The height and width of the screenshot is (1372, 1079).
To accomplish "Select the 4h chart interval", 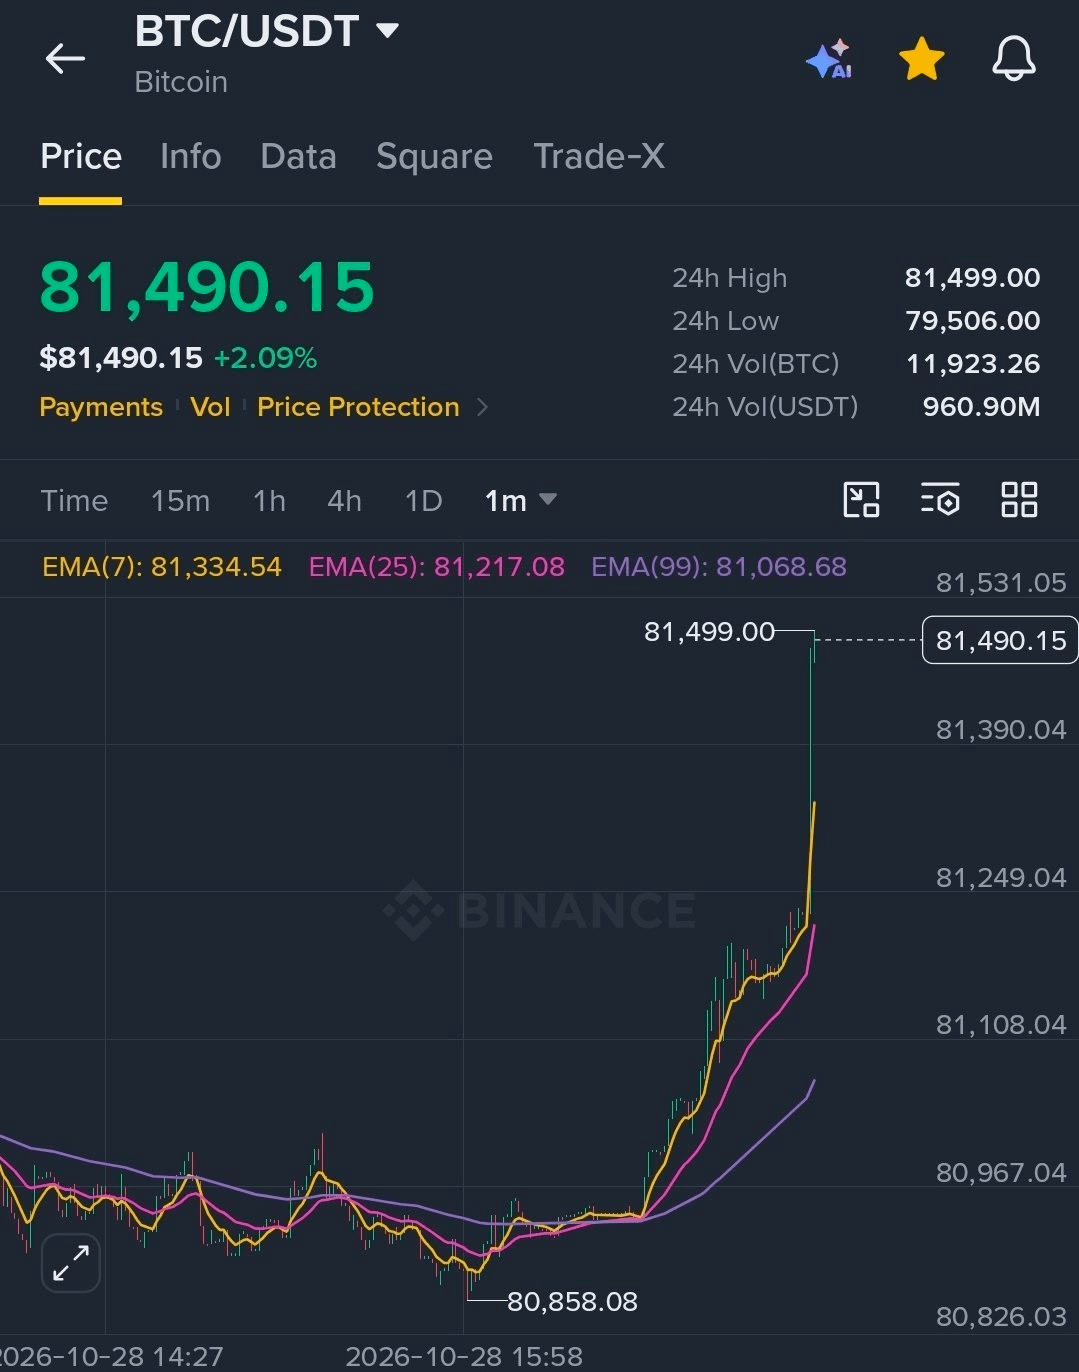I will click(344, 501).
